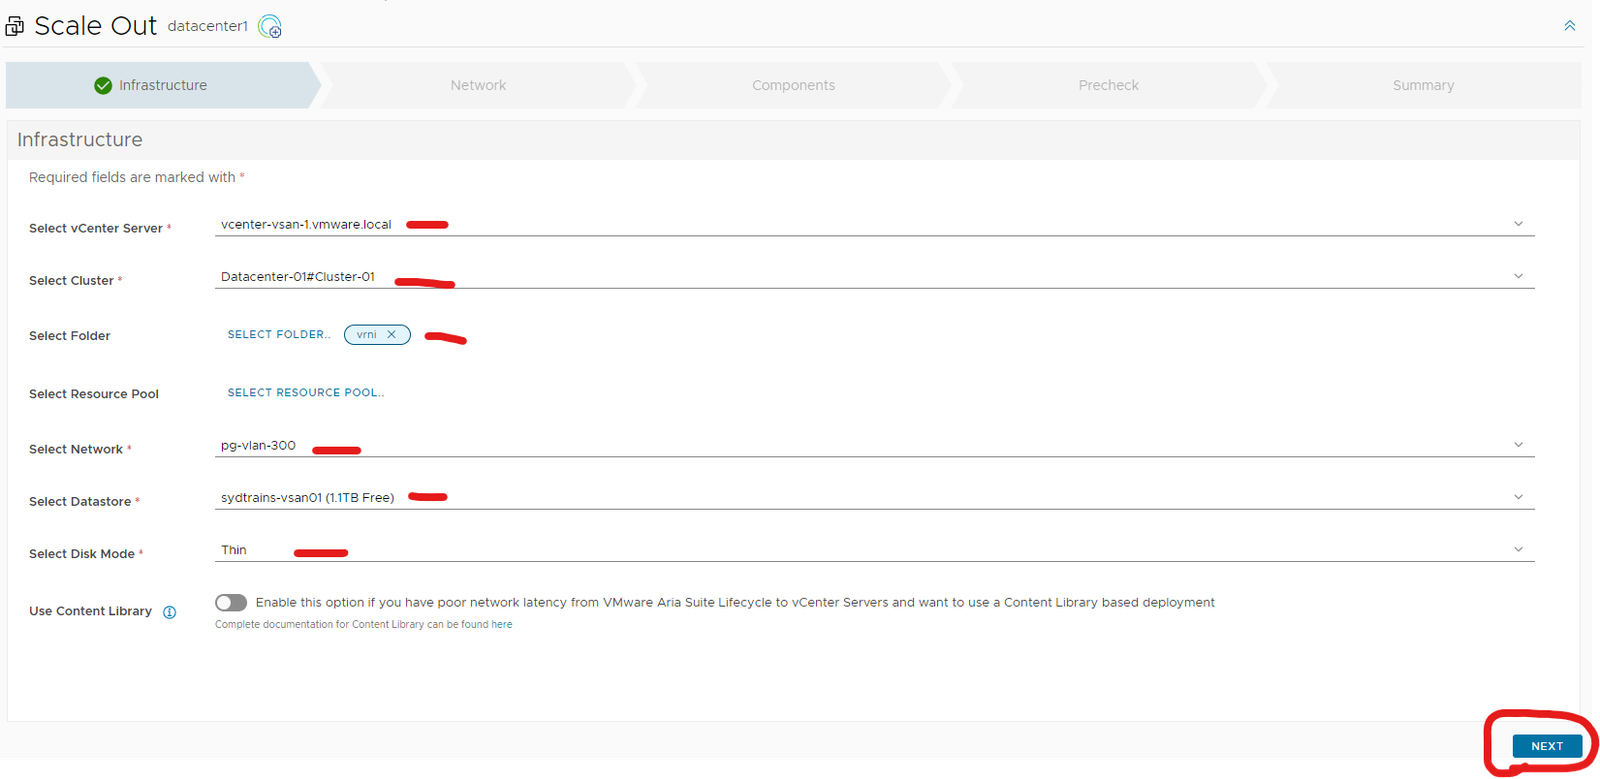1600x779 pixels.
Task: Click the Scale Out page icon
Action: pos(14,26)
